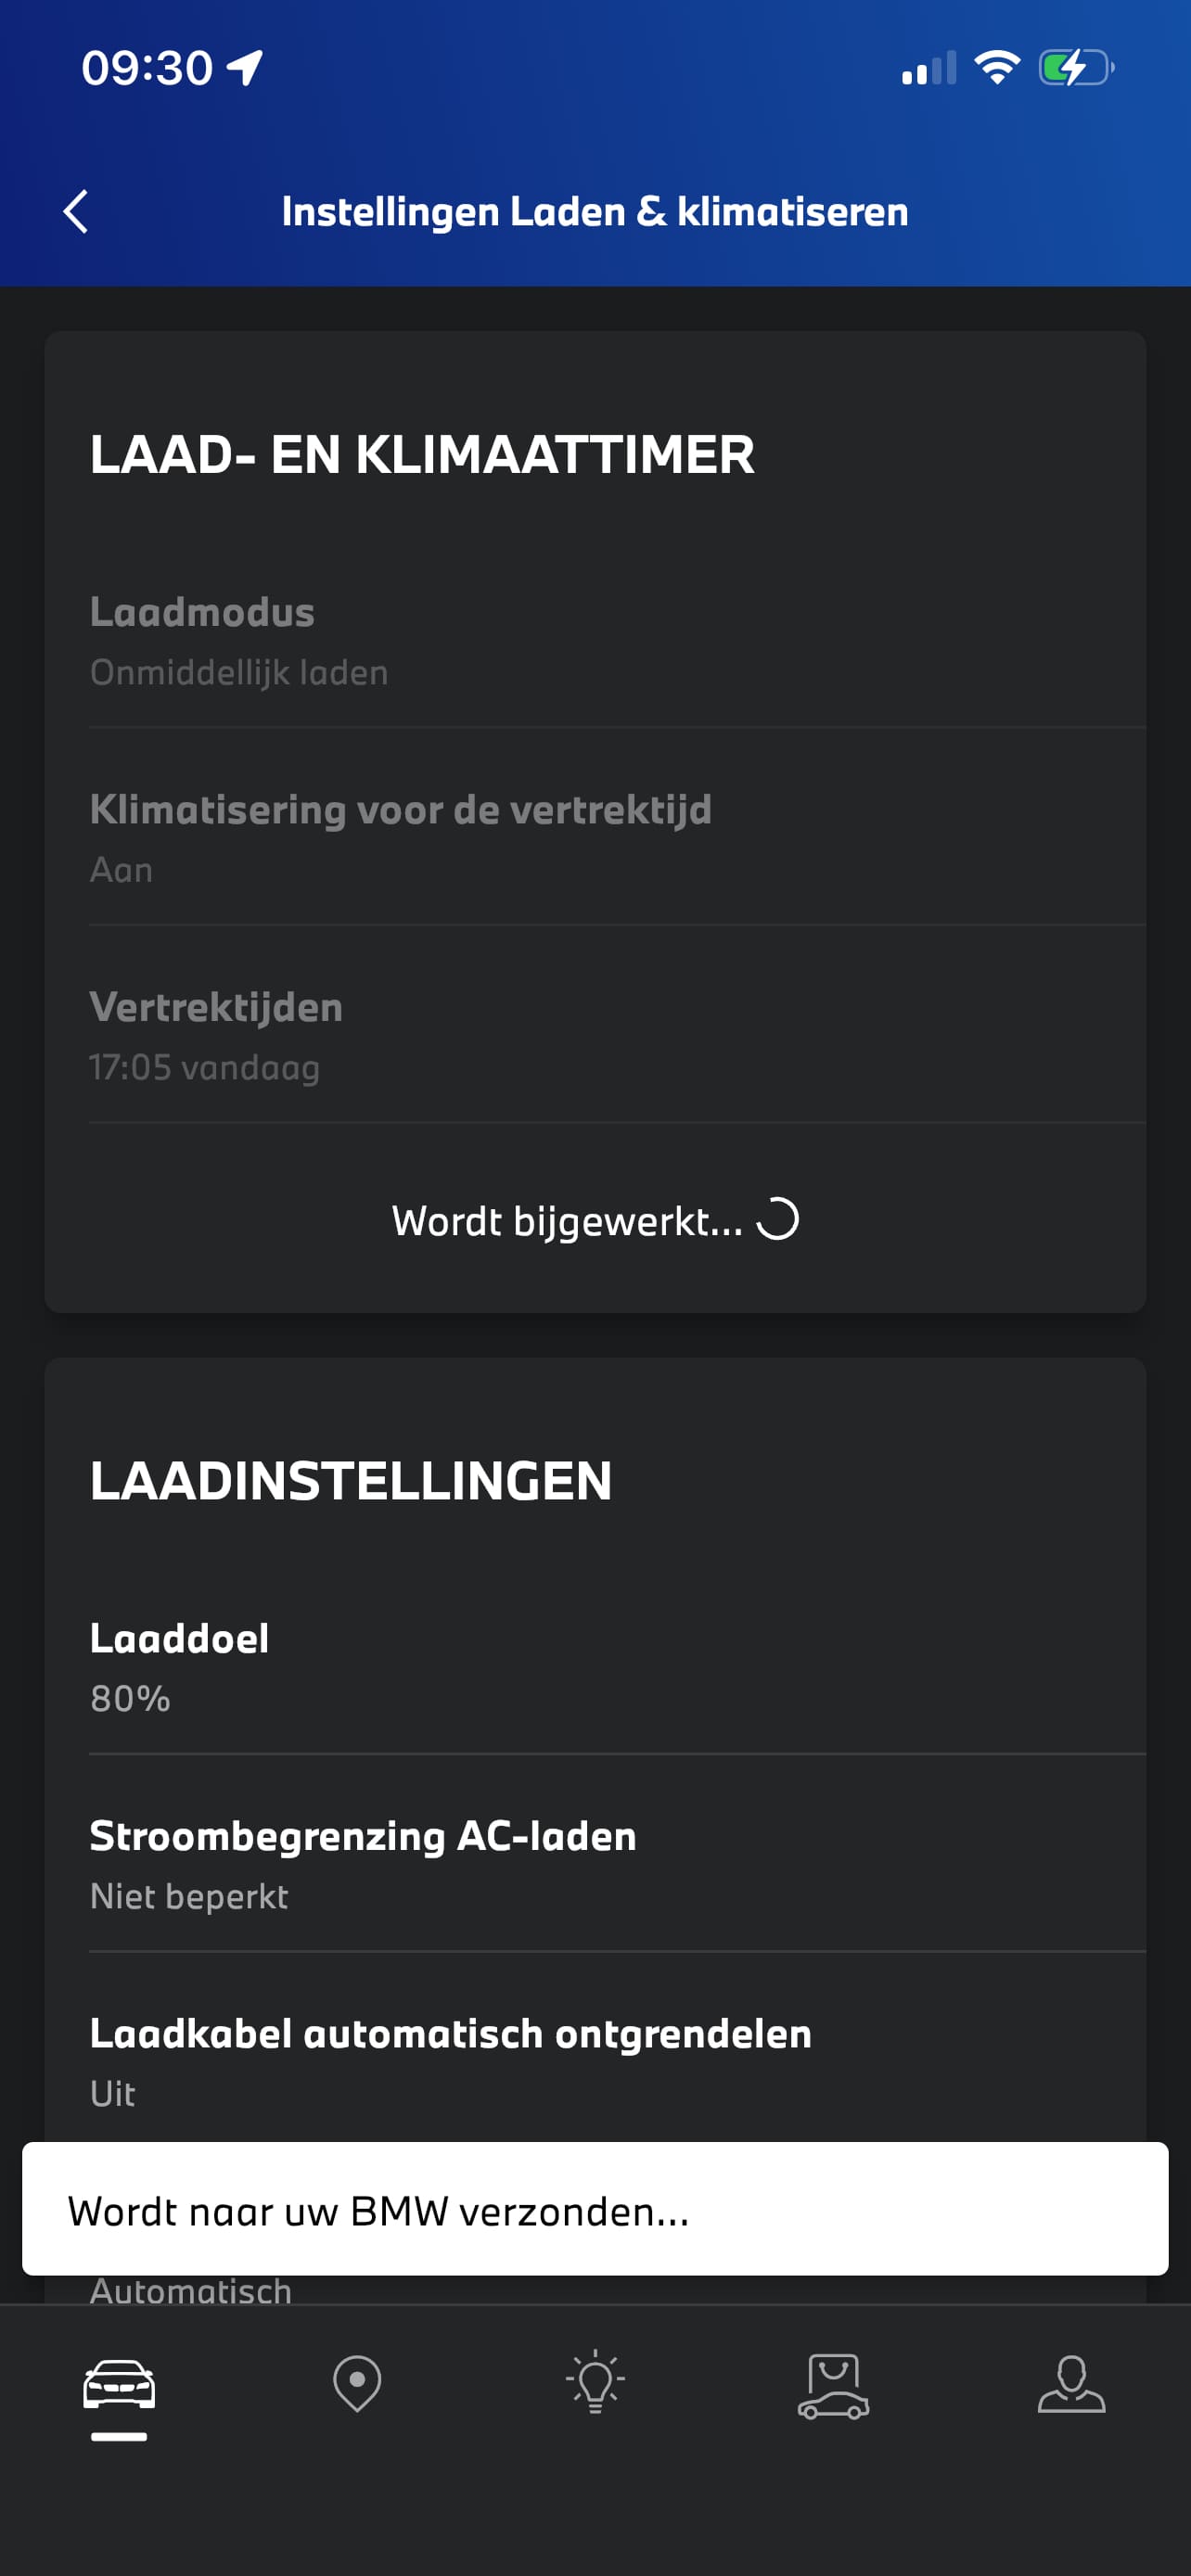
Task: Tap the Wi-Fi status icon
Action: click(996, 68)
